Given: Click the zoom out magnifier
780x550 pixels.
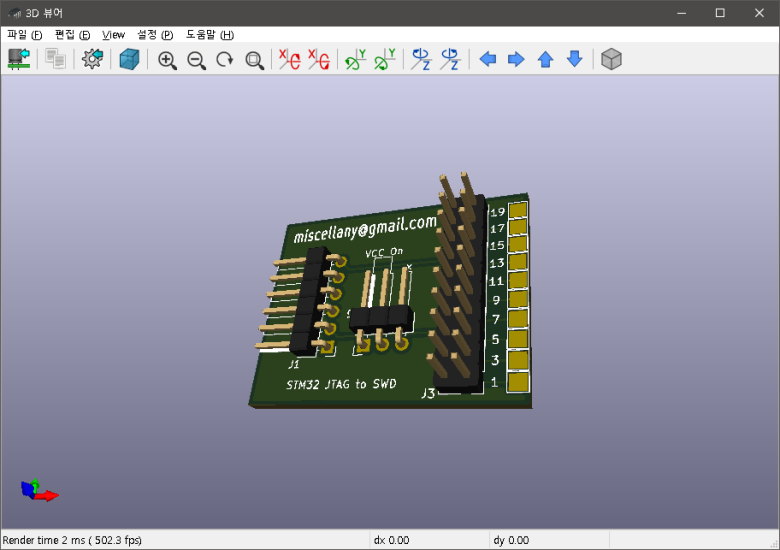Looking at the screenshot, I should point(196,60).
